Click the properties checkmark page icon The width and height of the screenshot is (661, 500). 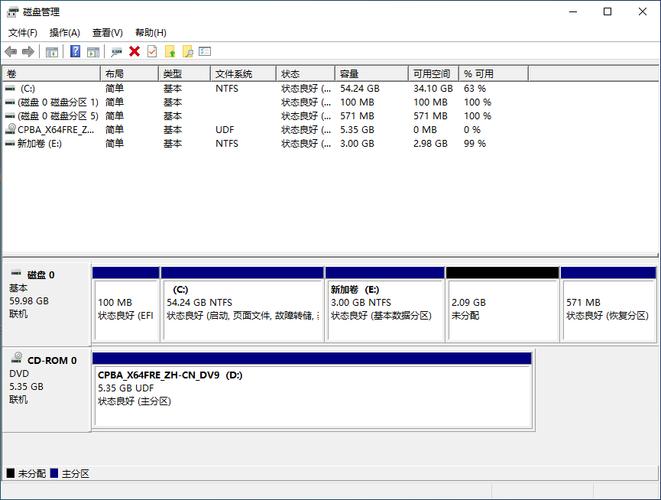(x=152, y=51)
